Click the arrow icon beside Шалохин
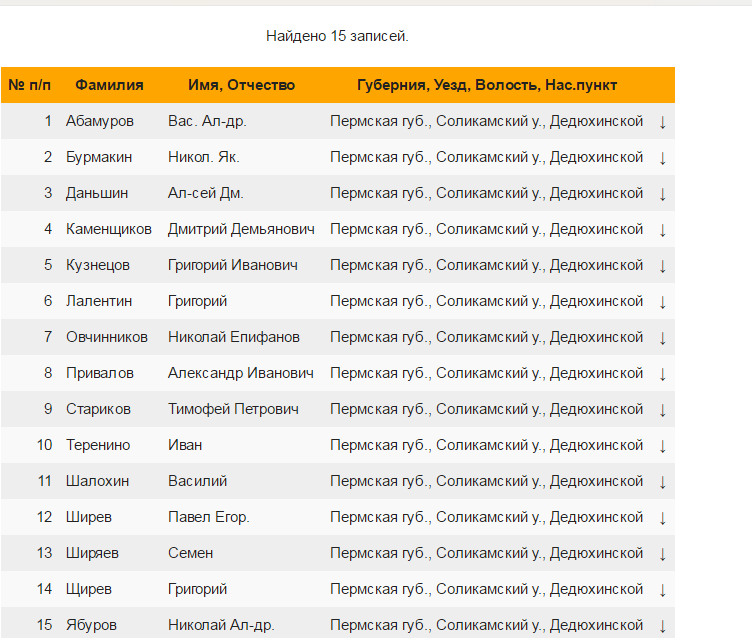The width and height of the screenshot is (752, 638). pos(662,482)
